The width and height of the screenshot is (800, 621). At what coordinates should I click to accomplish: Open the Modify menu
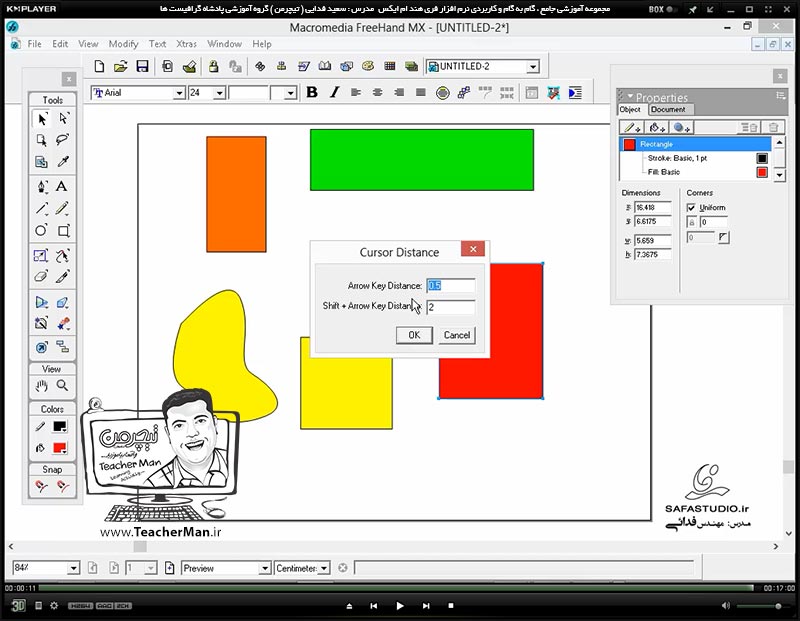123,44
